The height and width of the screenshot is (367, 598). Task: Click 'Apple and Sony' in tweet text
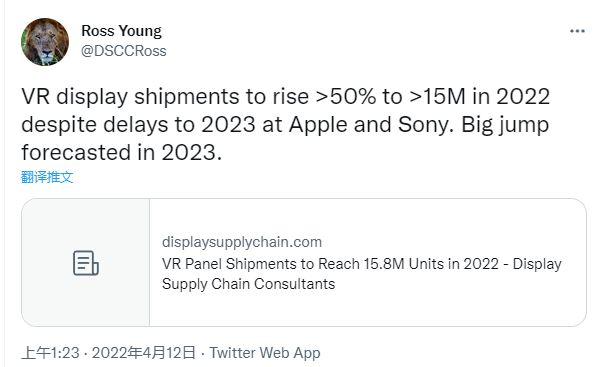371,124
